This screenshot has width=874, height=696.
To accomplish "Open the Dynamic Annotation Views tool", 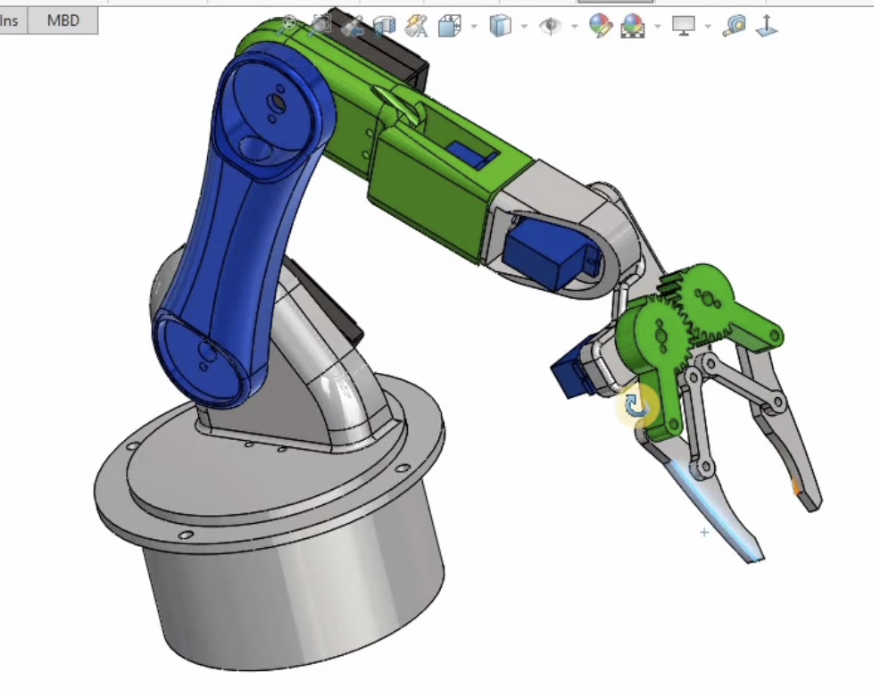I will 416,26.
